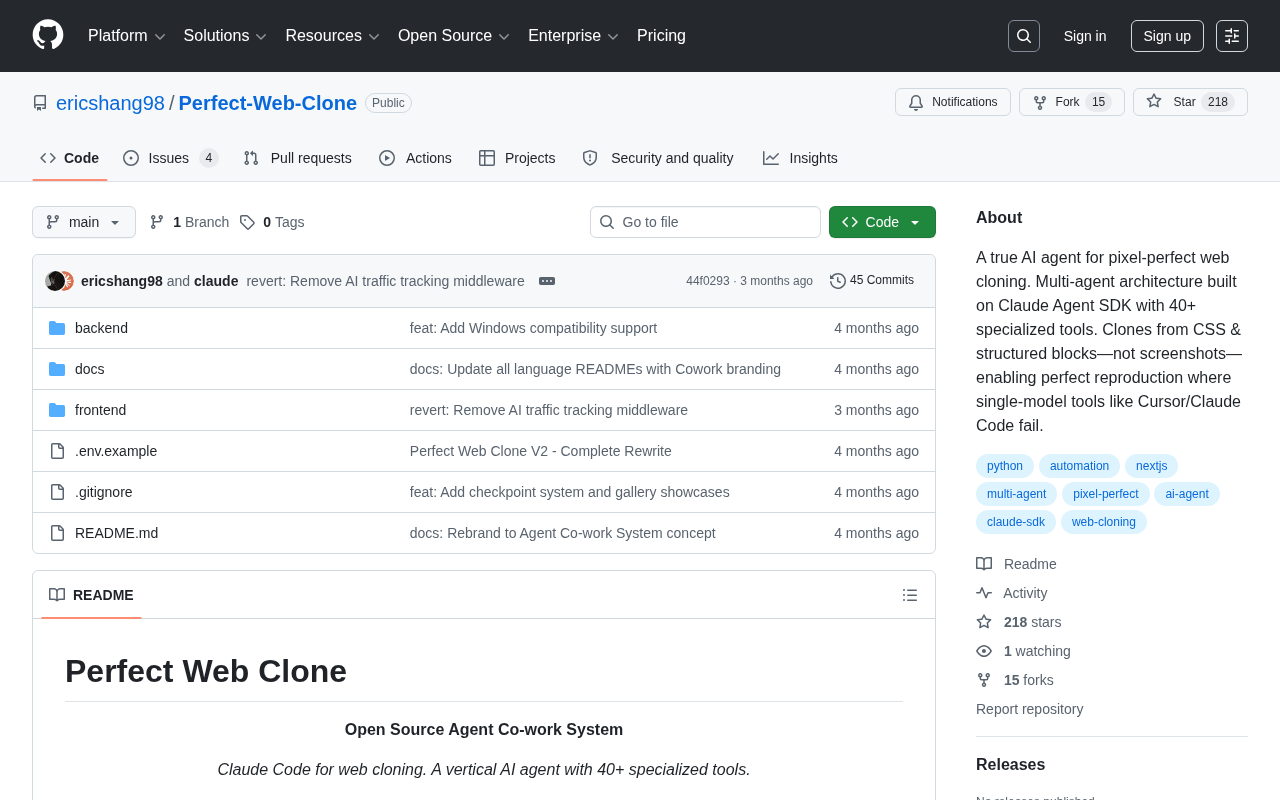Click the README.md file icon

coord(57,533)
